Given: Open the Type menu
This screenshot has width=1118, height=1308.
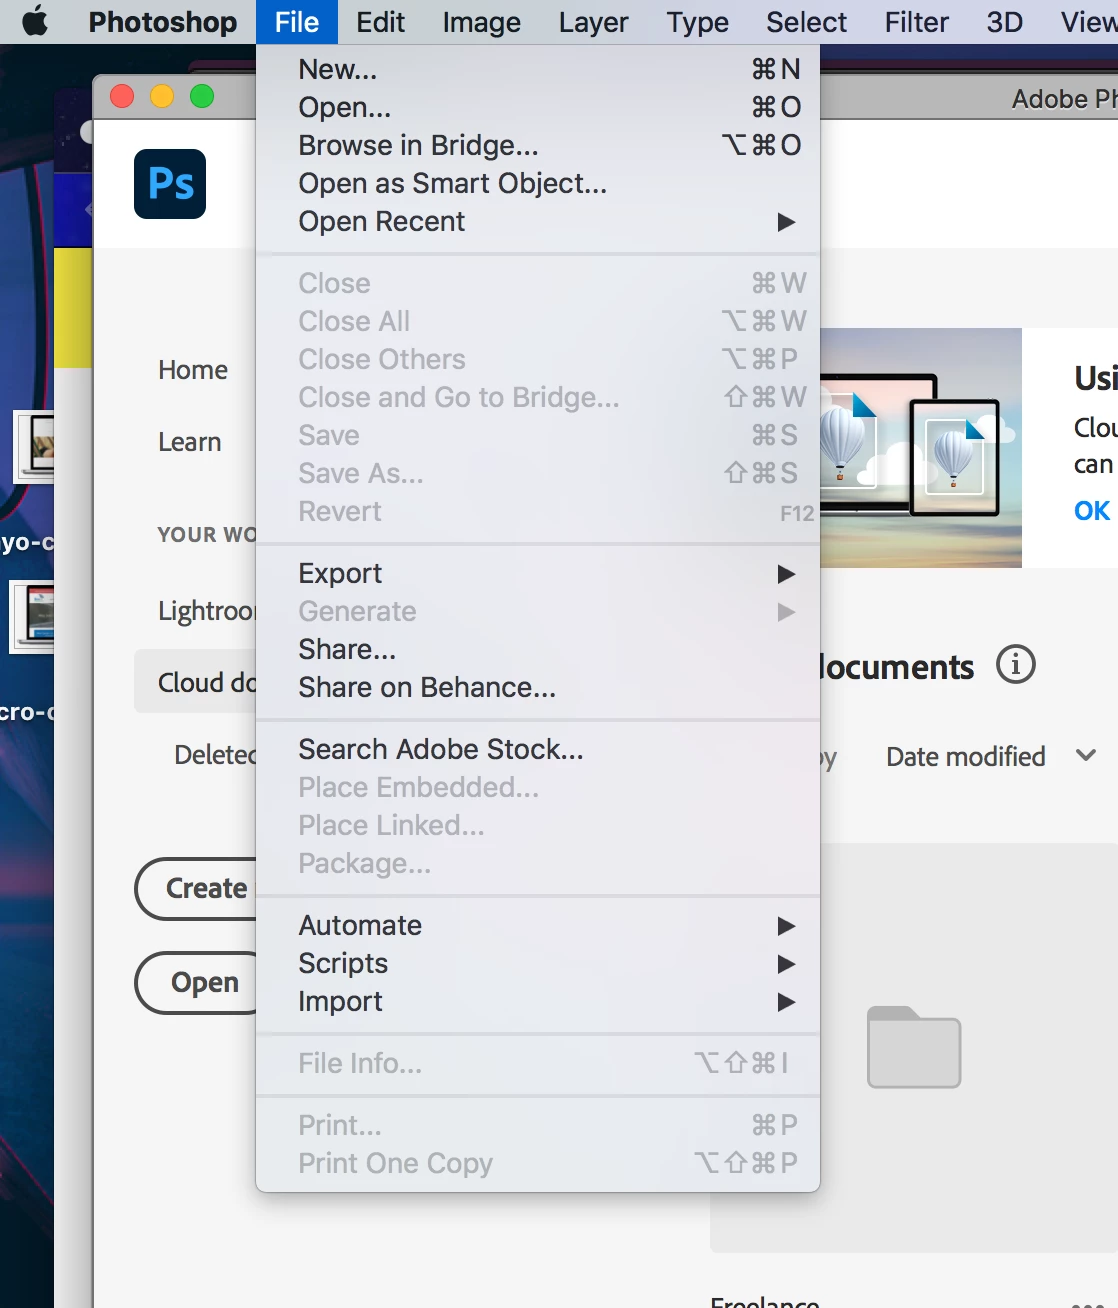Looking at the screenshot, I should [x=697, y=22].
